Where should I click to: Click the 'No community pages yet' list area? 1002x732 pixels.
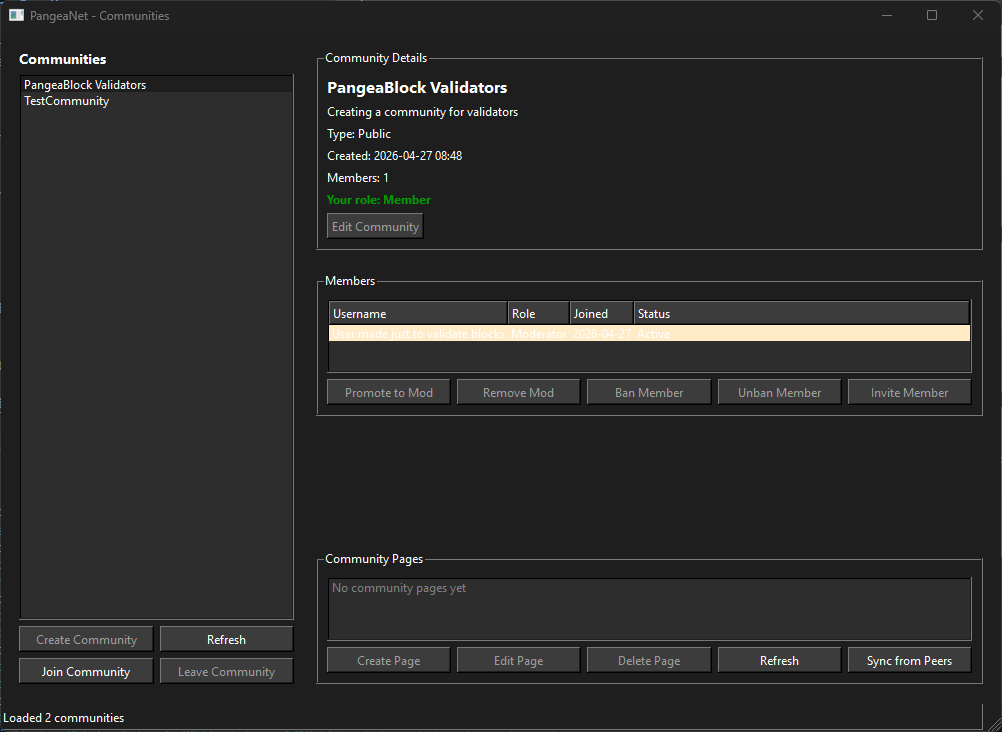pyautogui.click(x=649, y=609)
